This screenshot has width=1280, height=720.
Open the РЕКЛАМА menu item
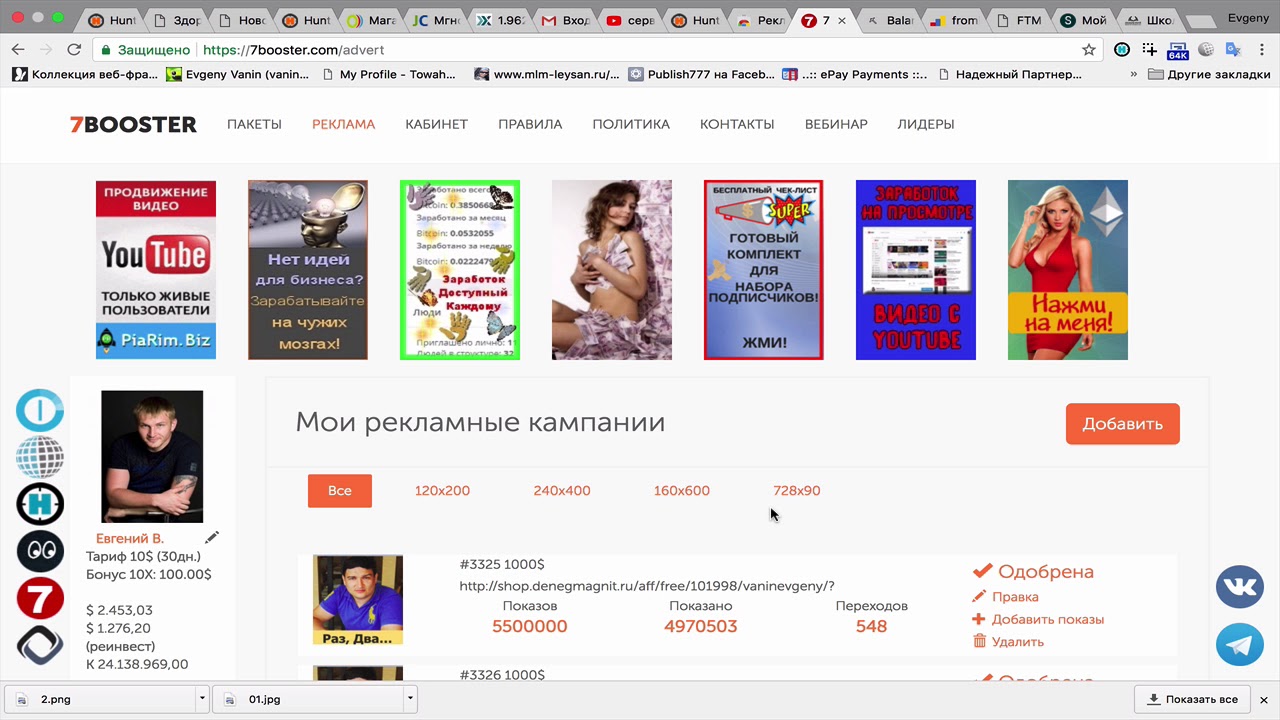(x=343, y=124)
